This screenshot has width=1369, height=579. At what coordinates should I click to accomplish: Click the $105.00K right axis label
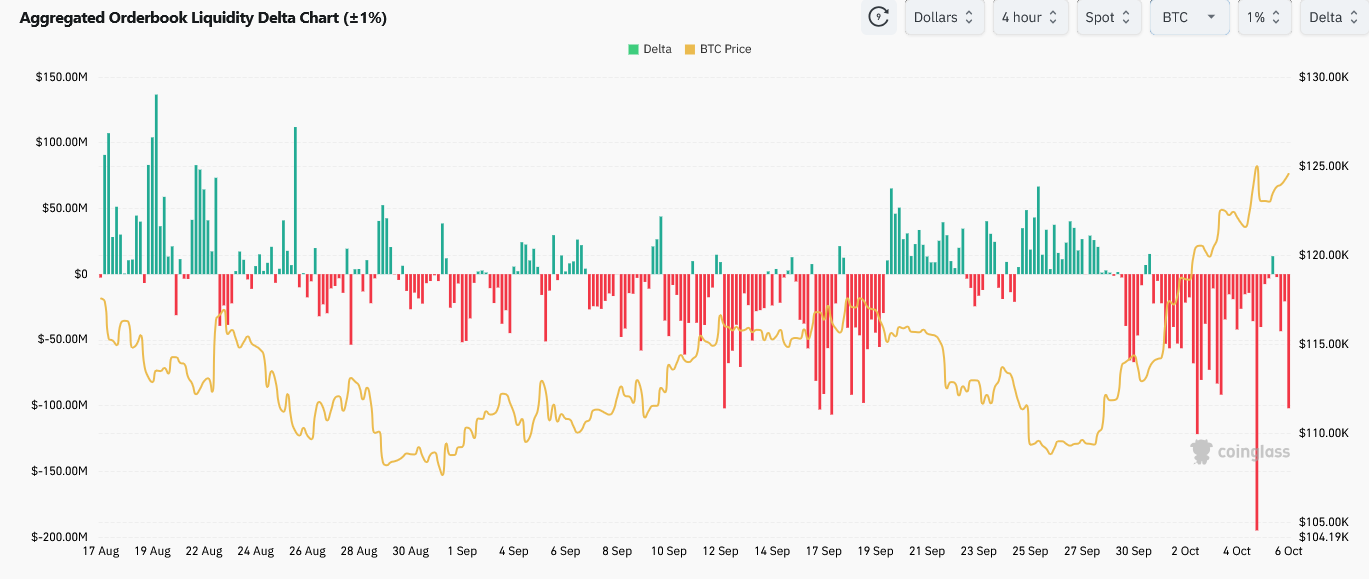click(1323, 522)
